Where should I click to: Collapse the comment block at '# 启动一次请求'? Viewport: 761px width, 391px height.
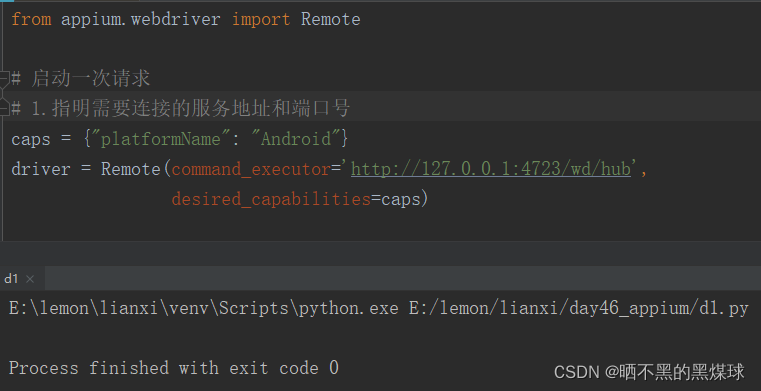pos(4,78)
